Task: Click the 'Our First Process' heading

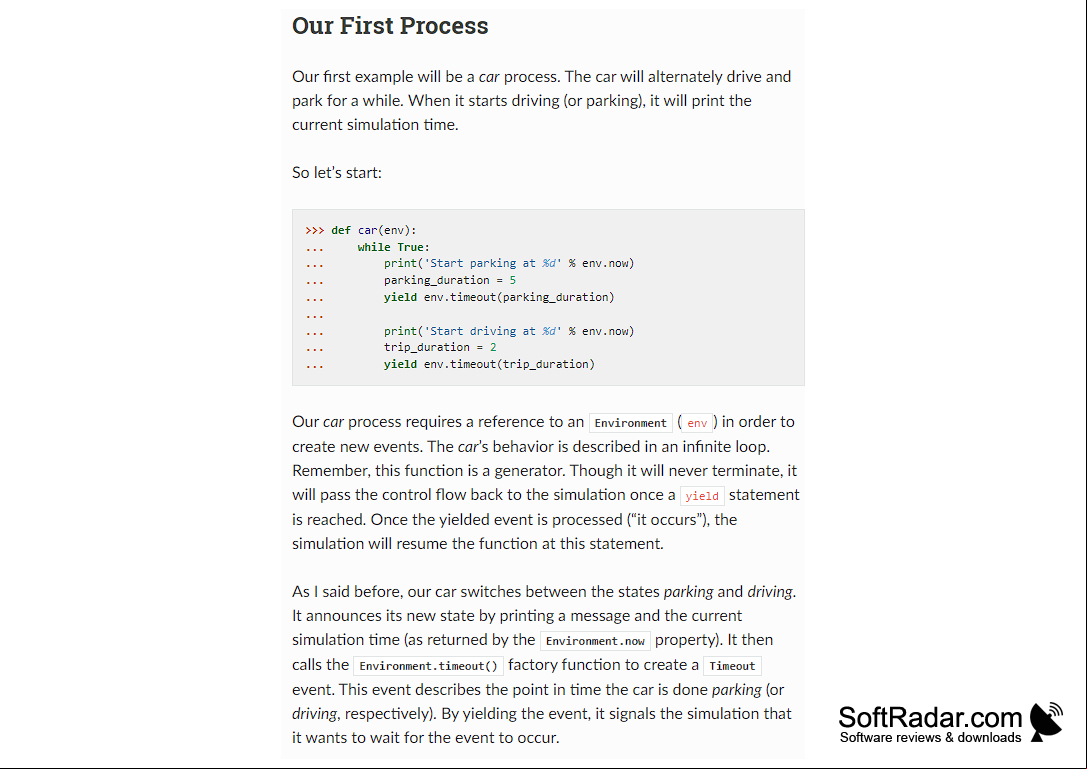Action: [390, 26]
